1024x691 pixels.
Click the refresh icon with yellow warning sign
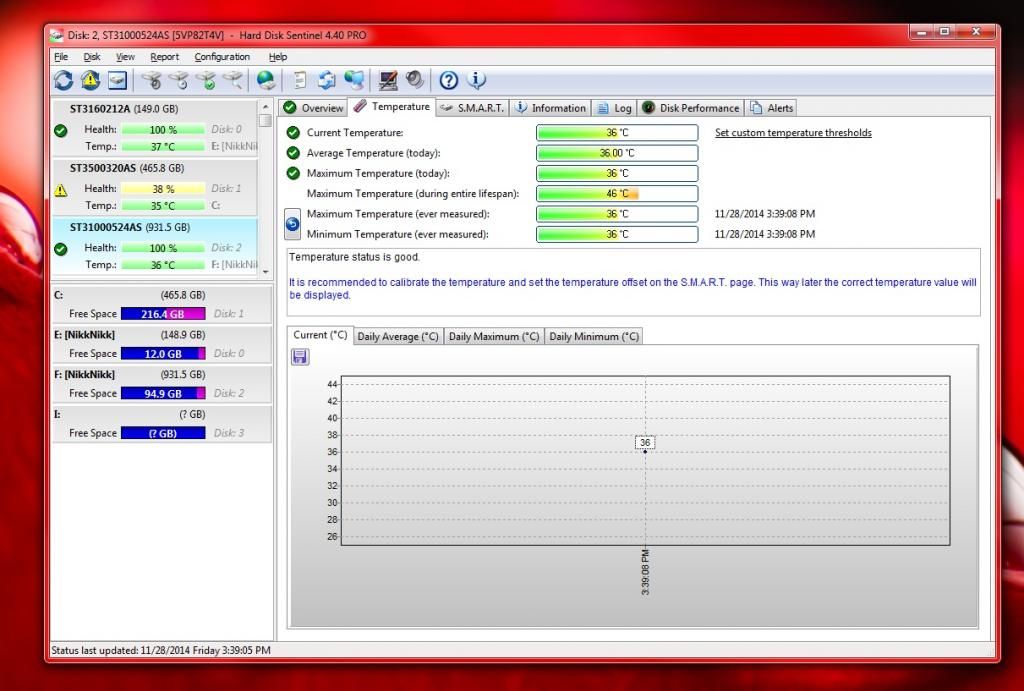pyautogui.click(x=90, y=80)
